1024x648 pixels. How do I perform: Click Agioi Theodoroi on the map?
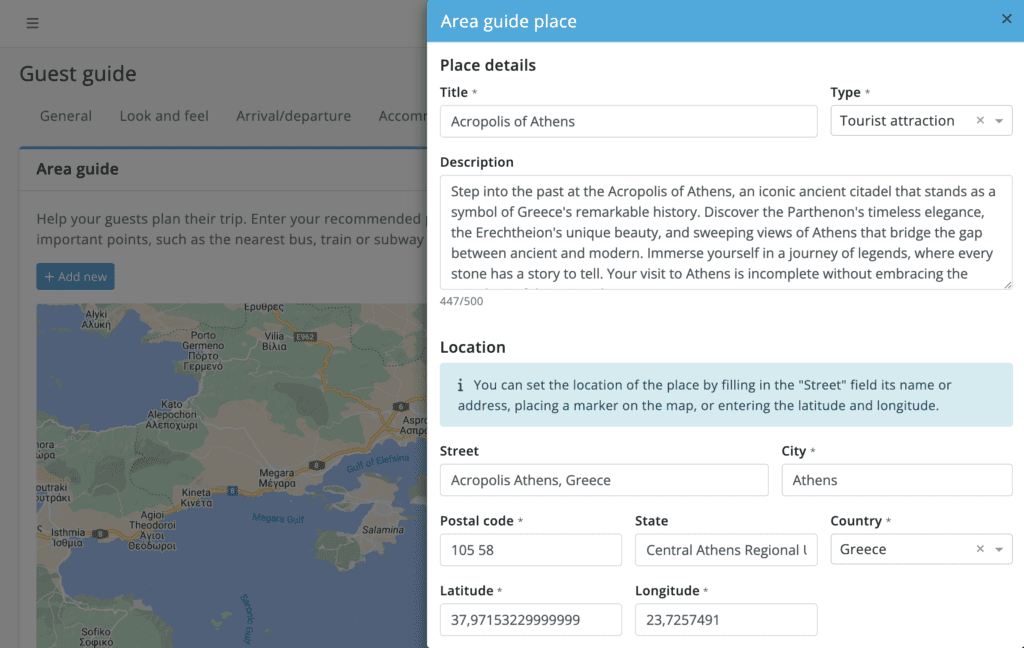(152, 530)
